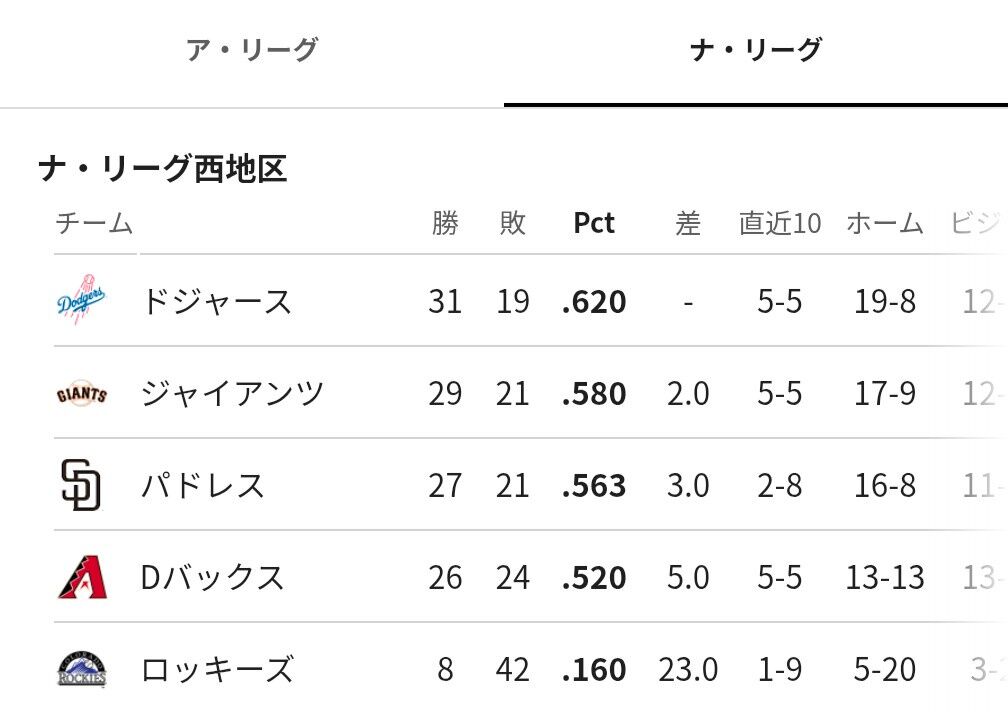Click the Giants team logo
This screenshot has height=721, width=1008.
(x=82, y=393)
